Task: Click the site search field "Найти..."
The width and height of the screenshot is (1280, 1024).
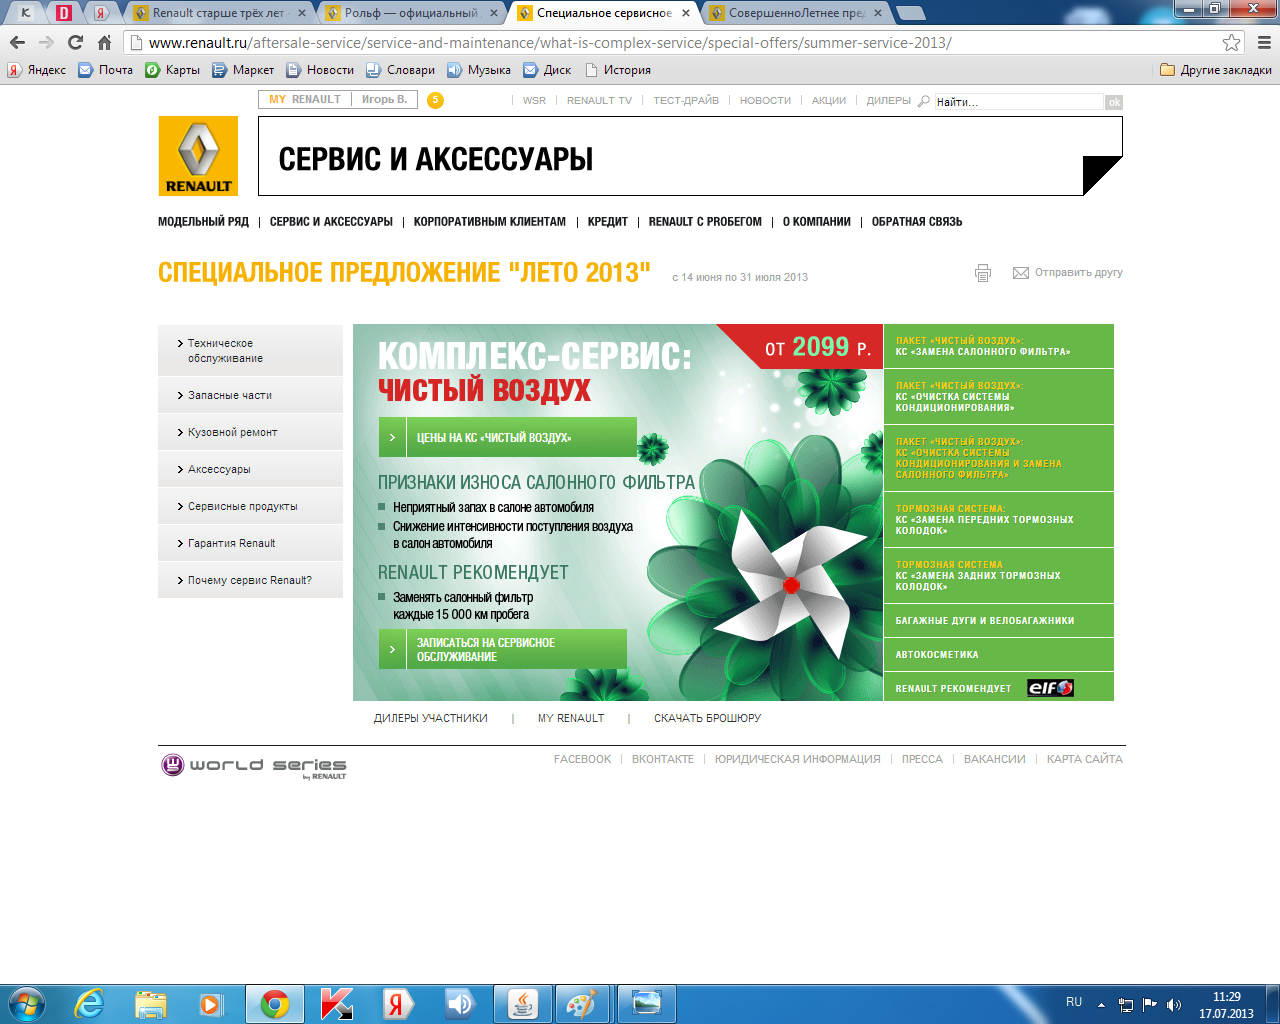Action: pyautogui.click(x=1019, y=102)
